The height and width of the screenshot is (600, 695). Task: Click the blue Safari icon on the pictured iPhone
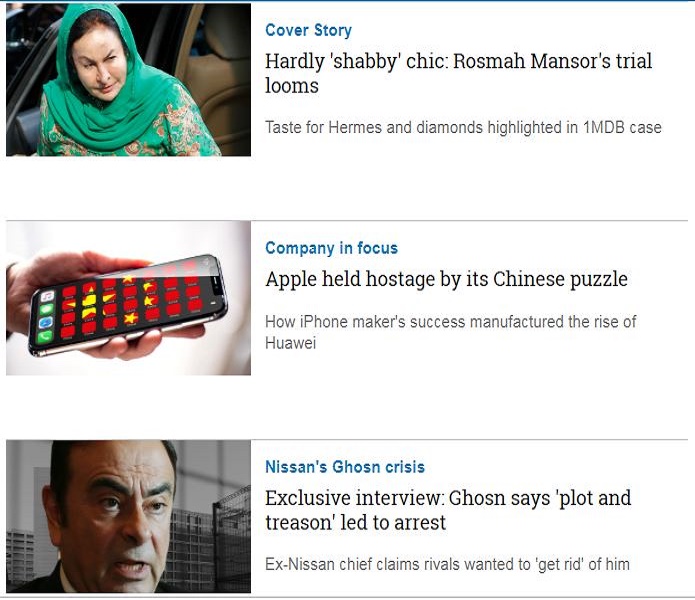click(46, 323)
